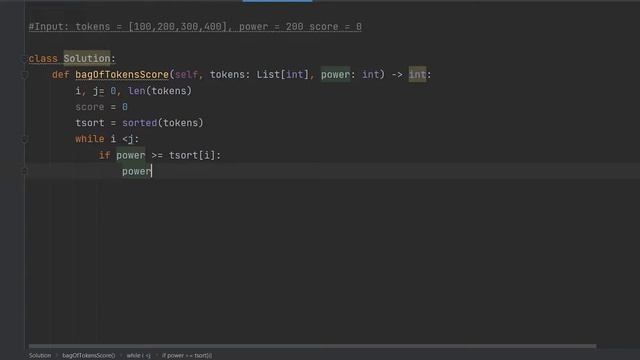Click the 'power' text on the cursor line
The width and height of the screenshot is (640, 360).
pyautogui.click(x=137, y=171)
